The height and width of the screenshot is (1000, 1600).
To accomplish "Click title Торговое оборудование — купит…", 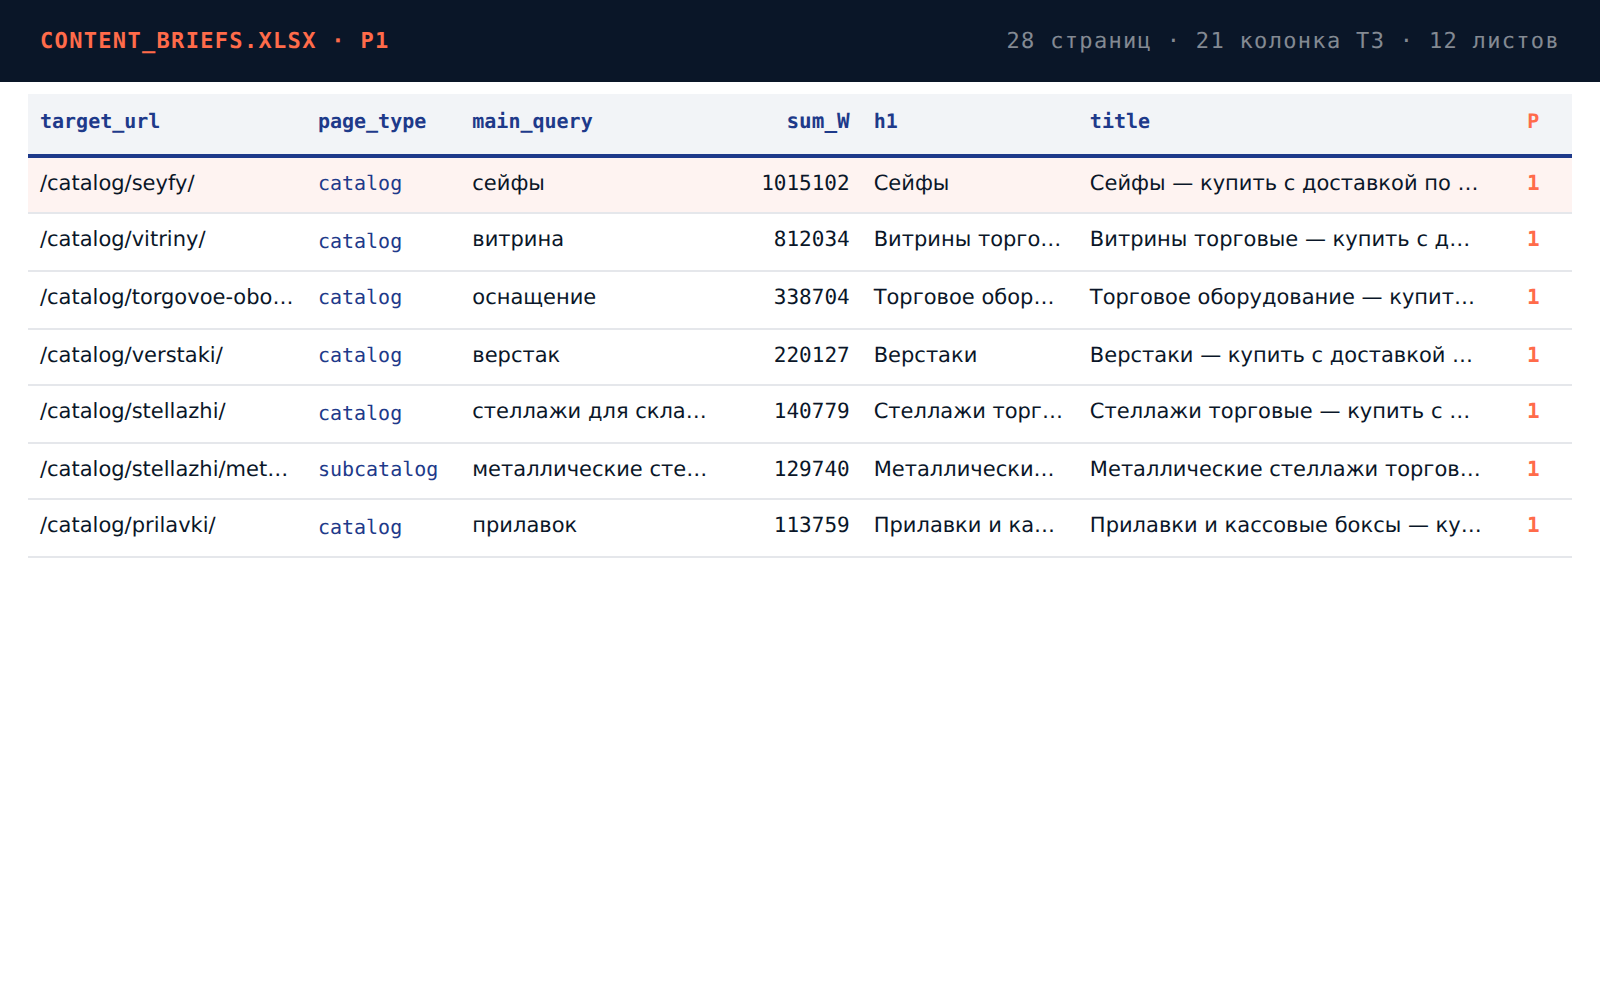I will point(1282,297).
